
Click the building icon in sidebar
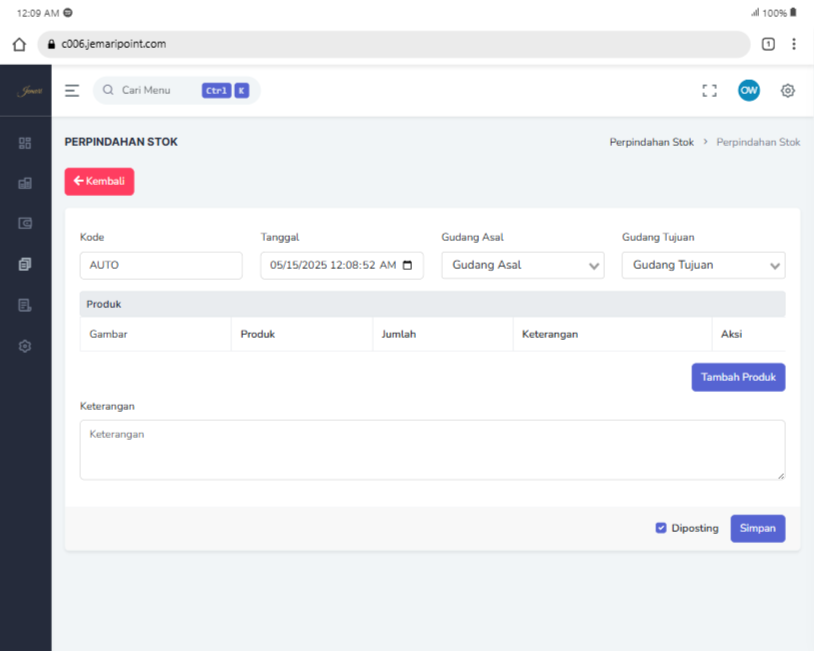(25, 184)
